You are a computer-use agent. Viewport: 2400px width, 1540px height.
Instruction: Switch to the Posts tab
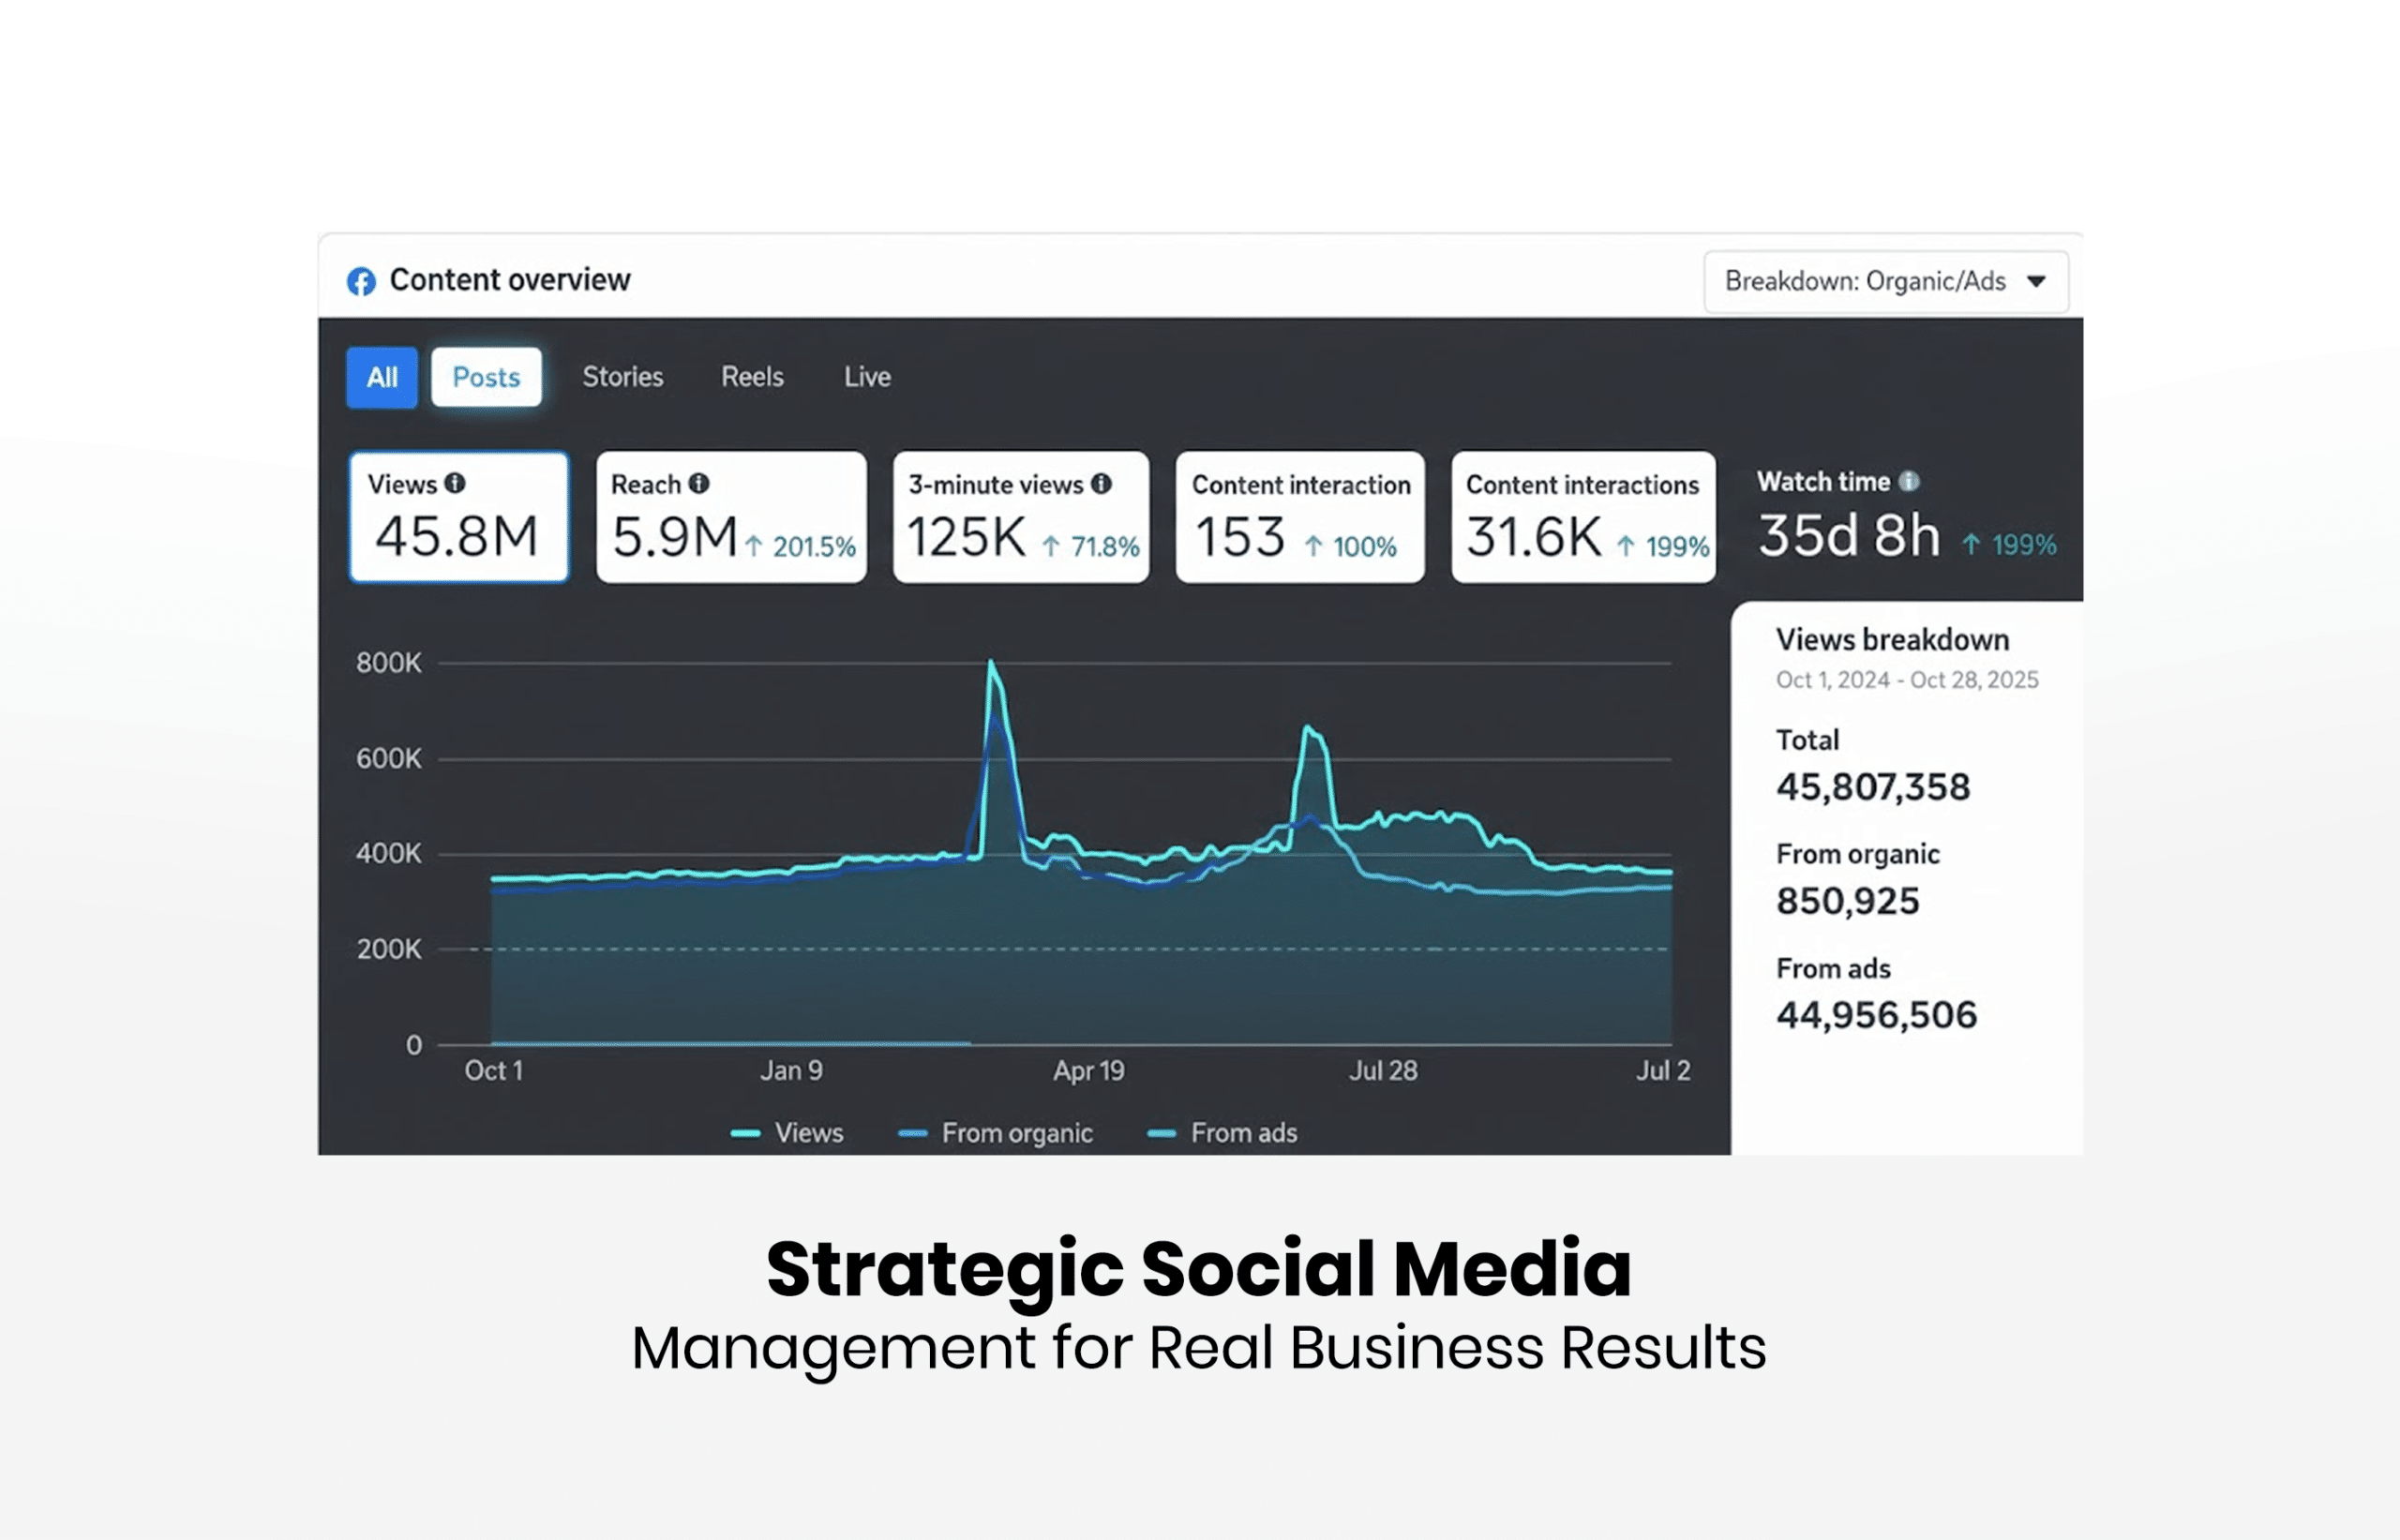click(486, 377)
